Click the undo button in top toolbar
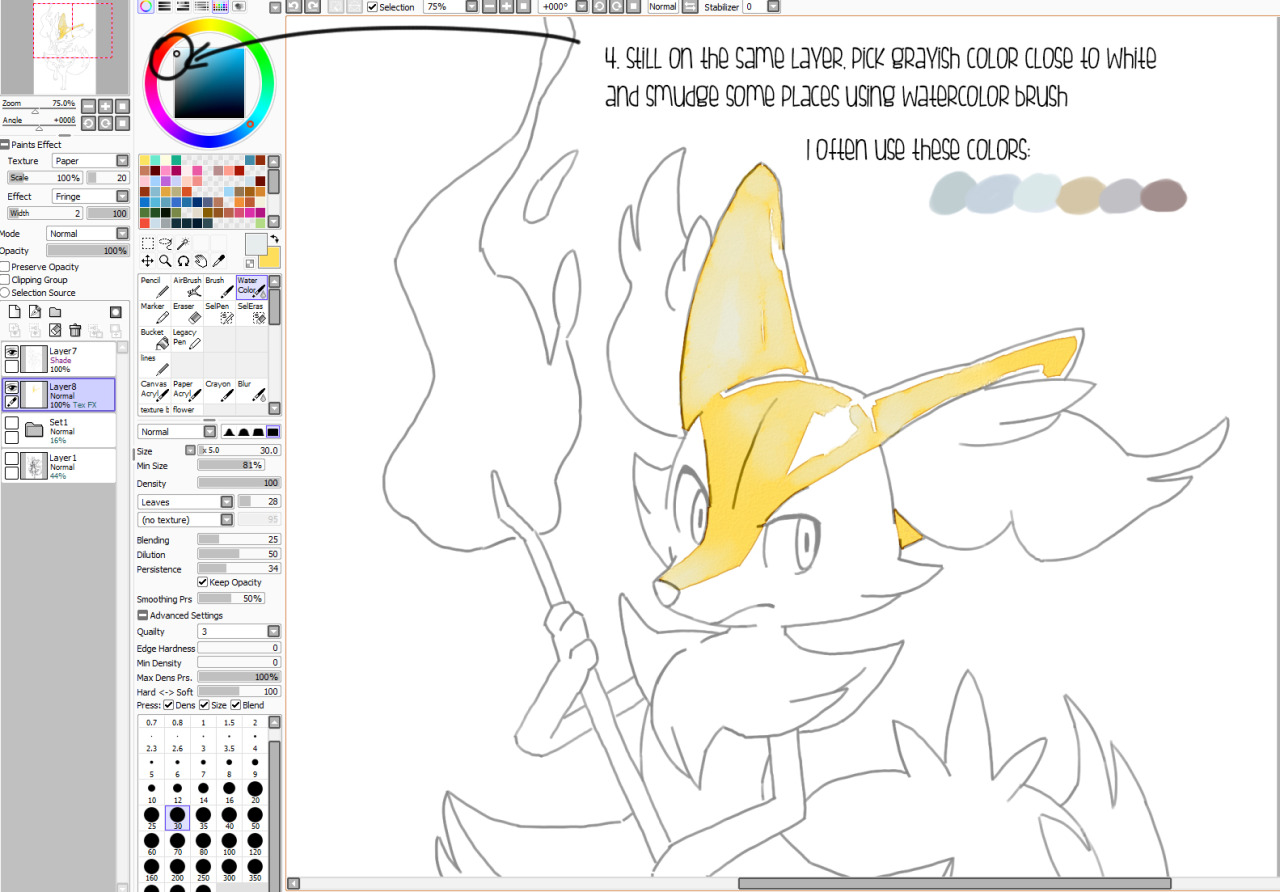Screen dimensions: 1280x892 (295, 7)
